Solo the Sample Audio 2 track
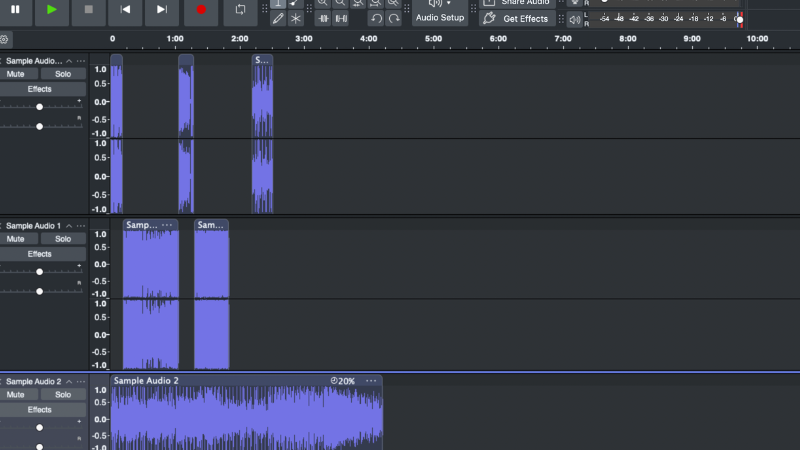The image size is (800, 450). (63, 394)
